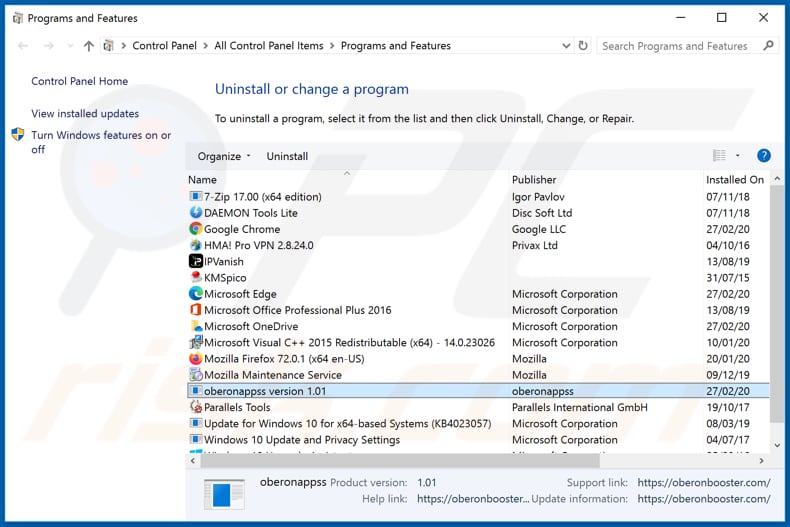The image size is (790, 527).
Task: Click the Visual C++ Redistributable icon
Action: (x=195, y=342)
